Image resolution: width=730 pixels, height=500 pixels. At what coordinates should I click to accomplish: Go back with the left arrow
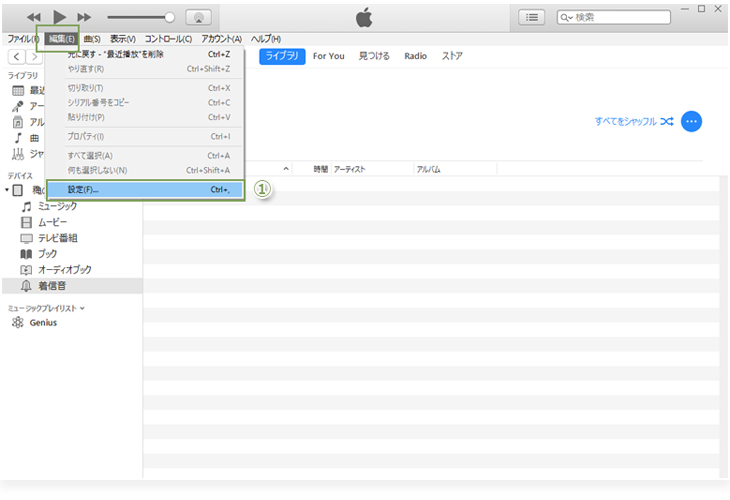click(x=17, y=57)
